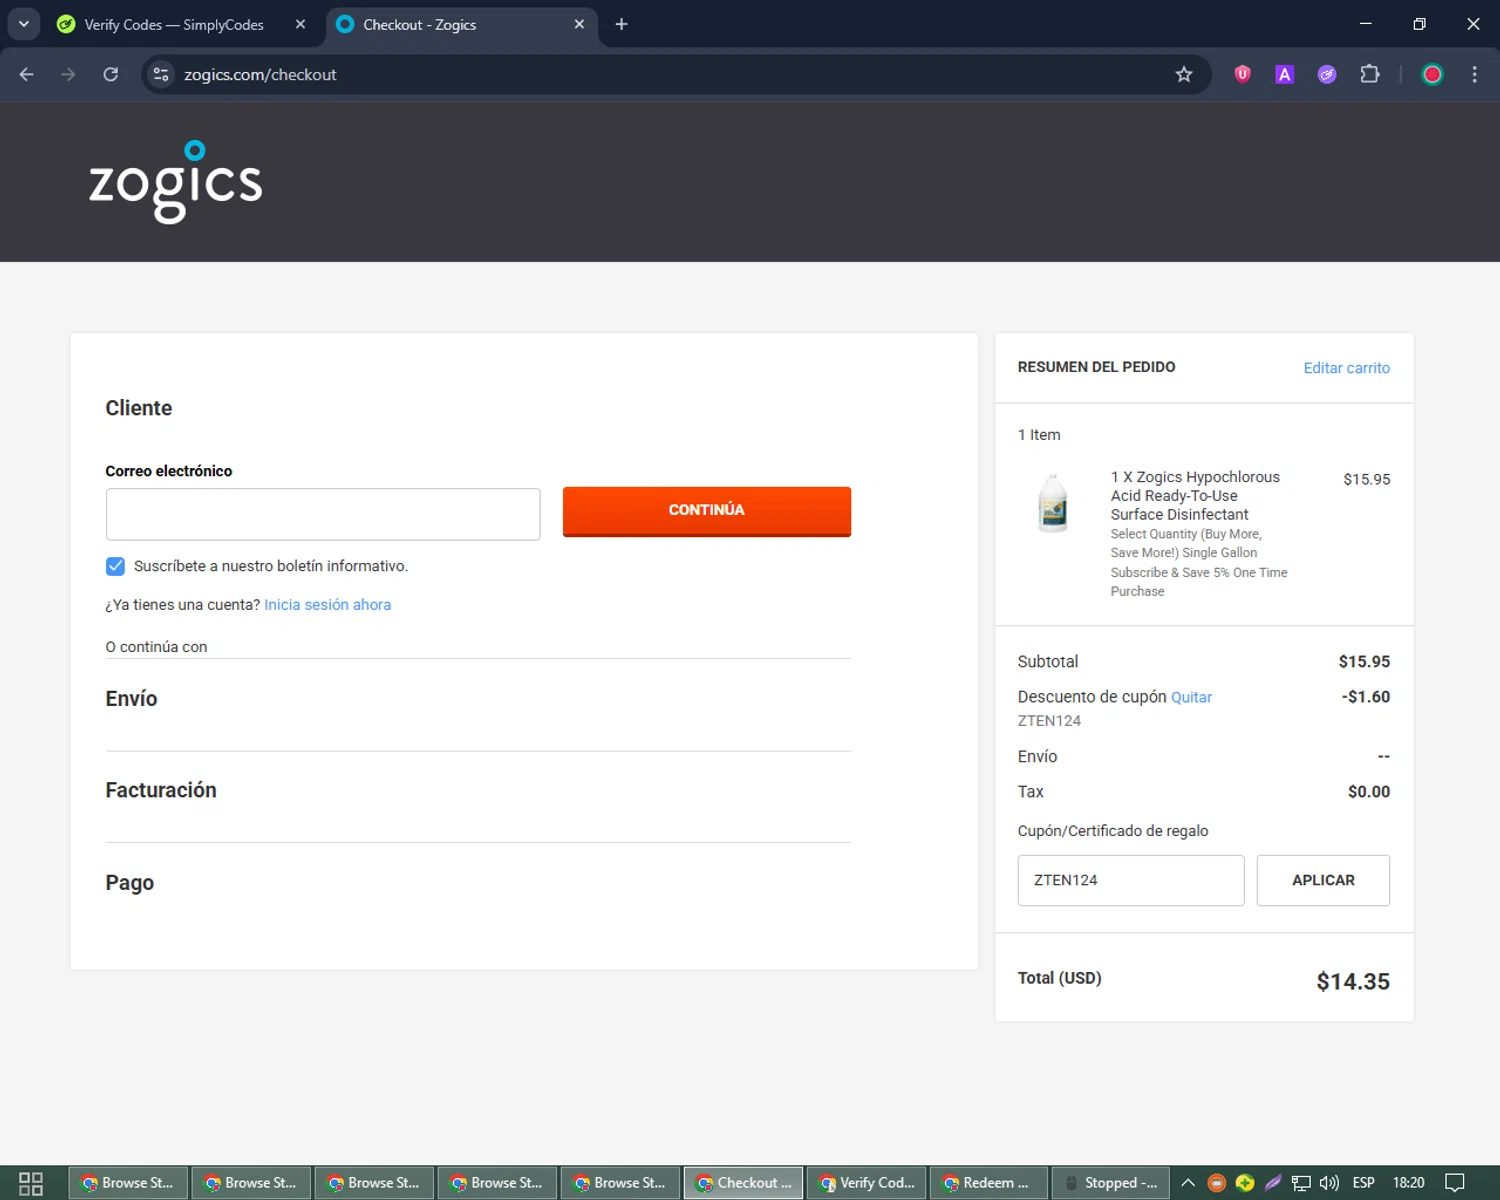1500x1200 pixels.
Task: Click the Pago section heading
Action: [130, 883]
